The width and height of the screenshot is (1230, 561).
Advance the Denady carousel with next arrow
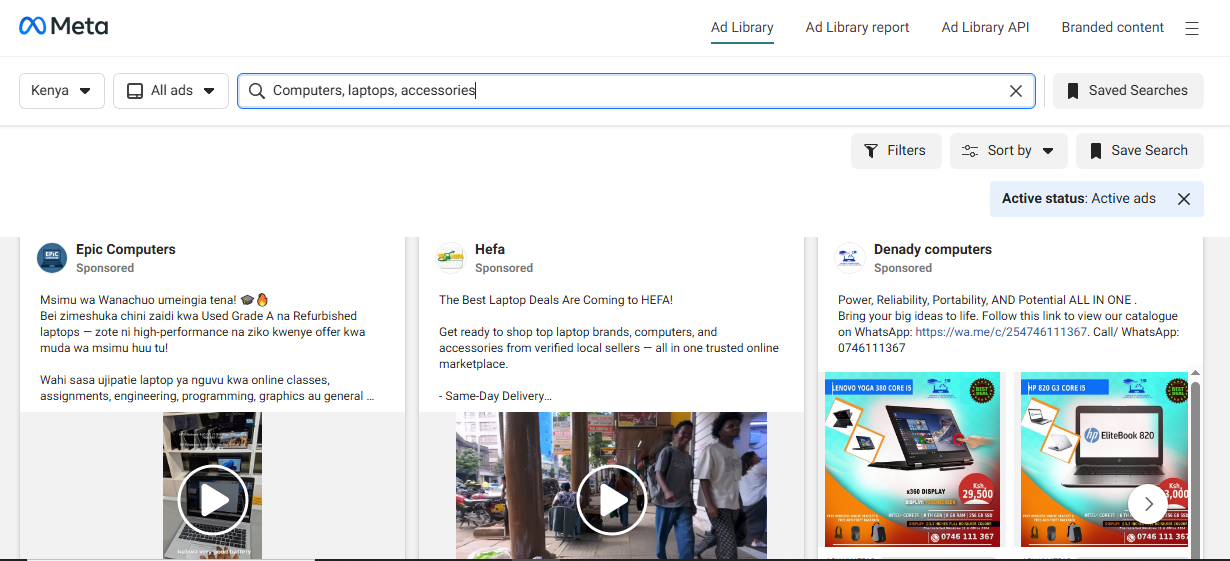1148,503
